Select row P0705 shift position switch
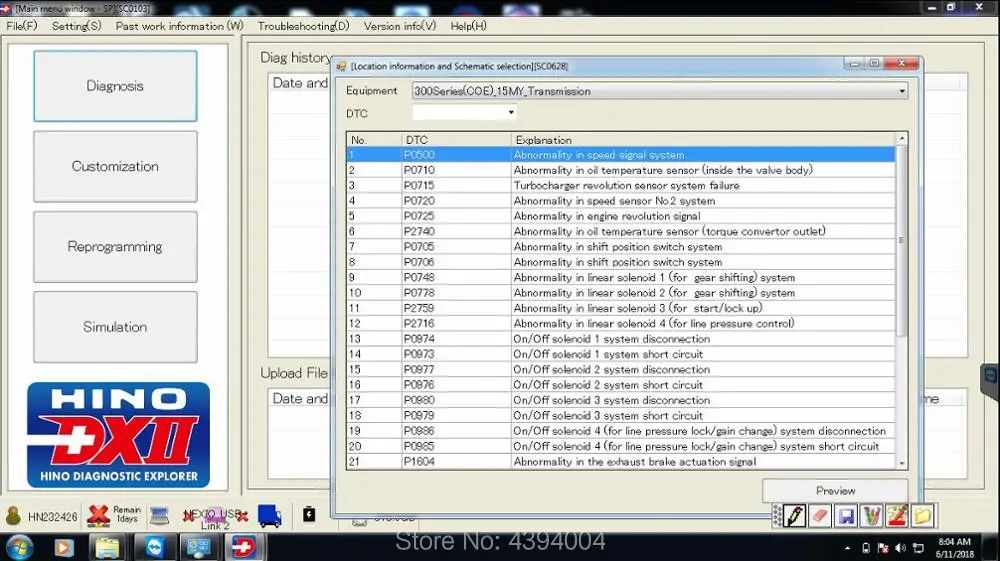 click(621, 247)
